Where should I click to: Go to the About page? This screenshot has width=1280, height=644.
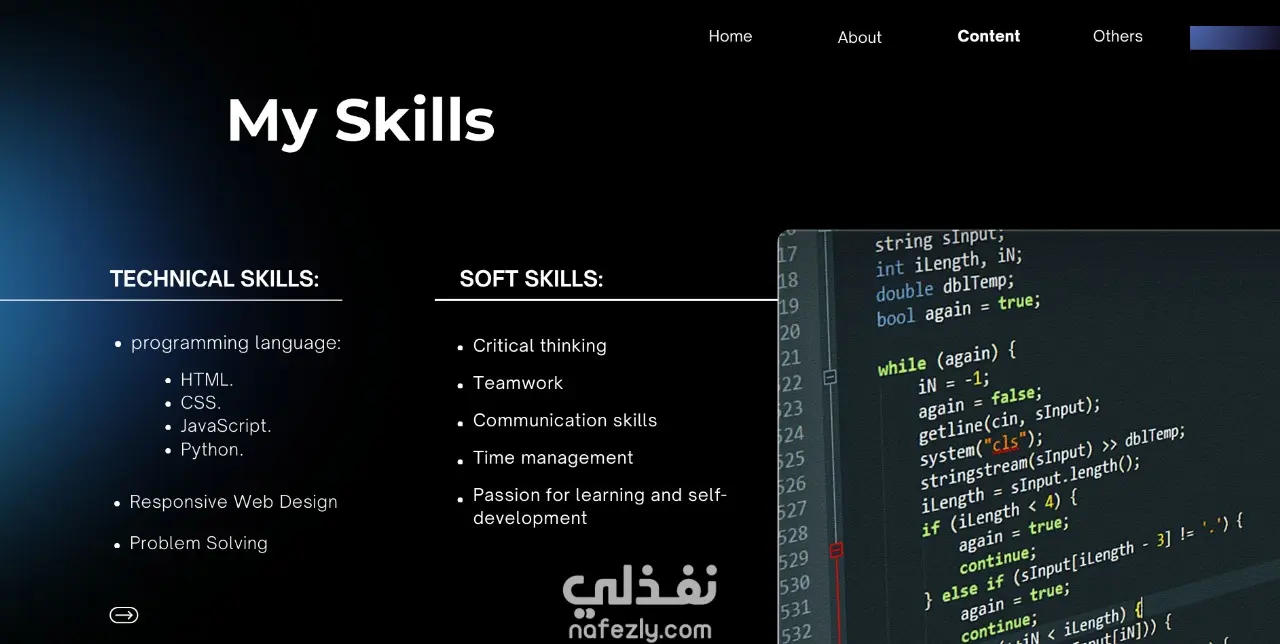point(859,37)
